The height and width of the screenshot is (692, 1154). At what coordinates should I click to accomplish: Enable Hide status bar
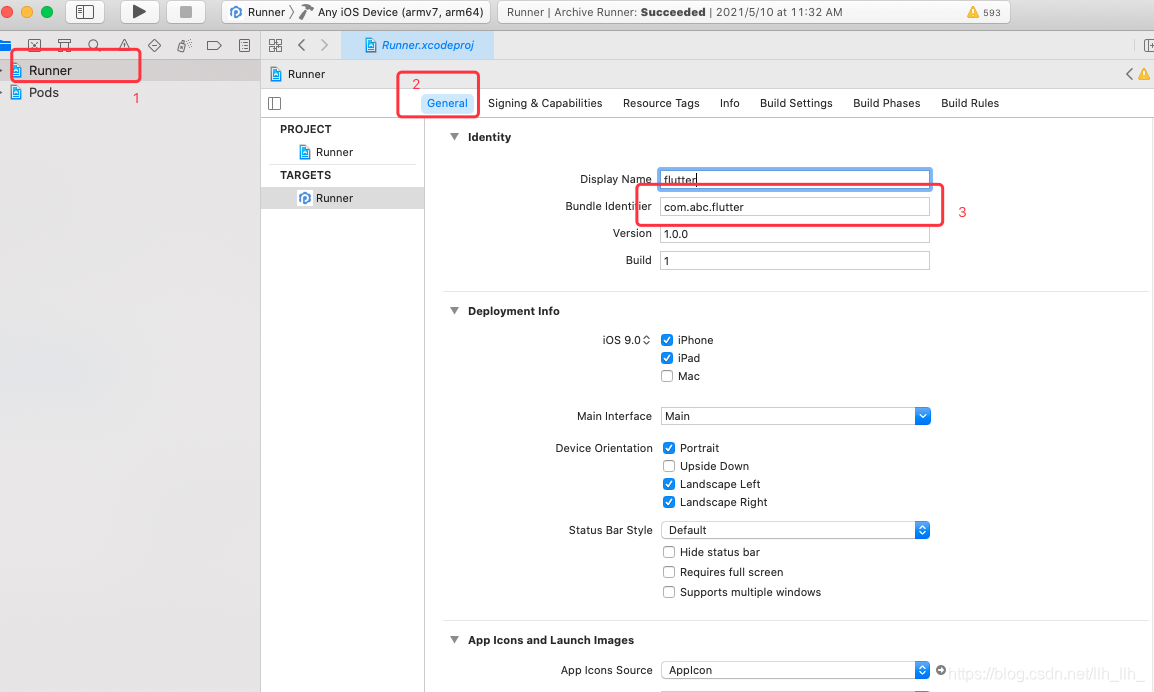coord(669,552)
